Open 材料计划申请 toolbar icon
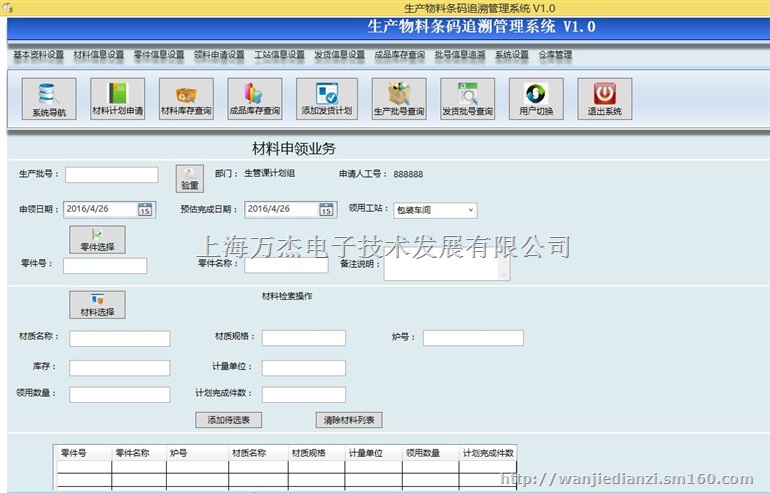This screenshot has height=493, width=770. pos(117,99)
